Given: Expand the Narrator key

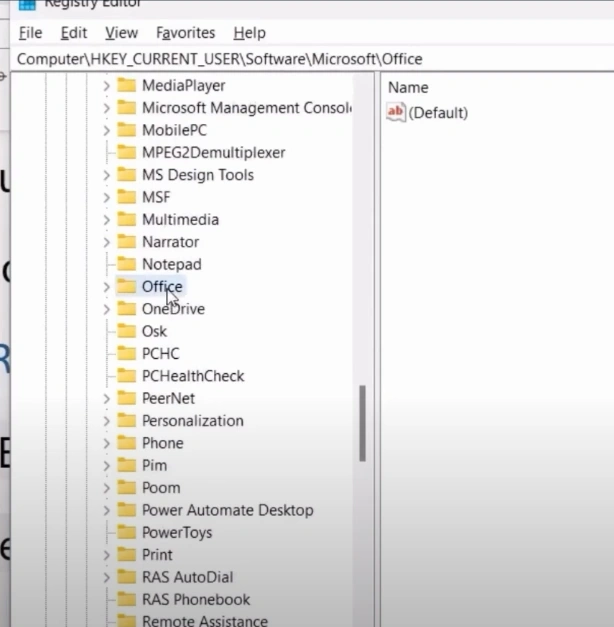Looking at the screenshot, I should click(x=106, y=242).
